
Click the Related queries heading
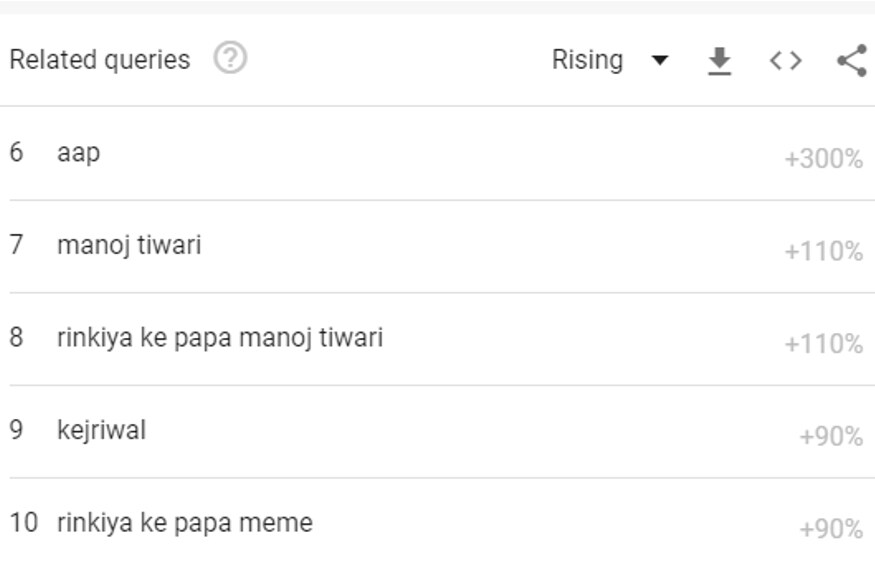pyautogui.click(x=100, y=60)
